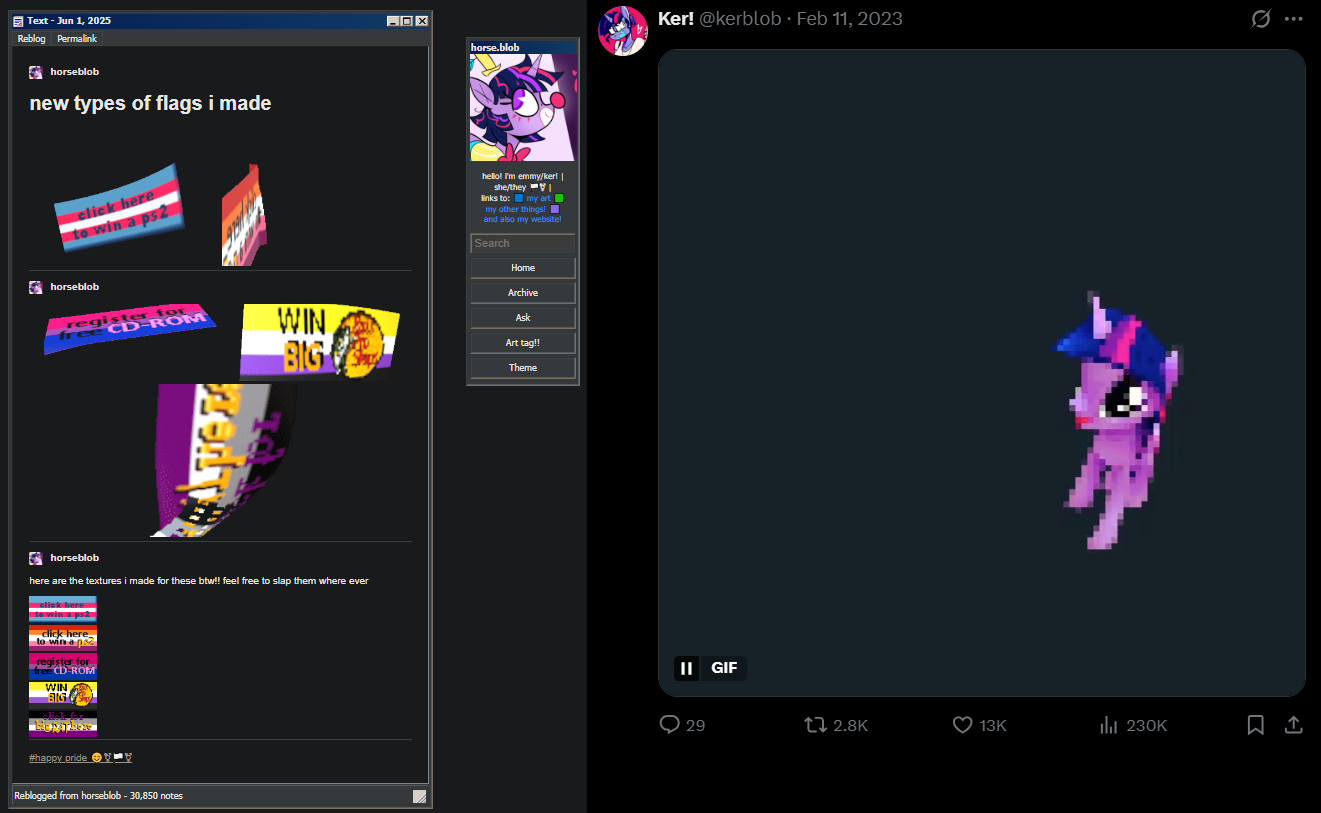Open the nonbinary 'WIN BIG' flag image
Screen dimensions: 1321x813
pyautogui.click(x=320, y=341)
